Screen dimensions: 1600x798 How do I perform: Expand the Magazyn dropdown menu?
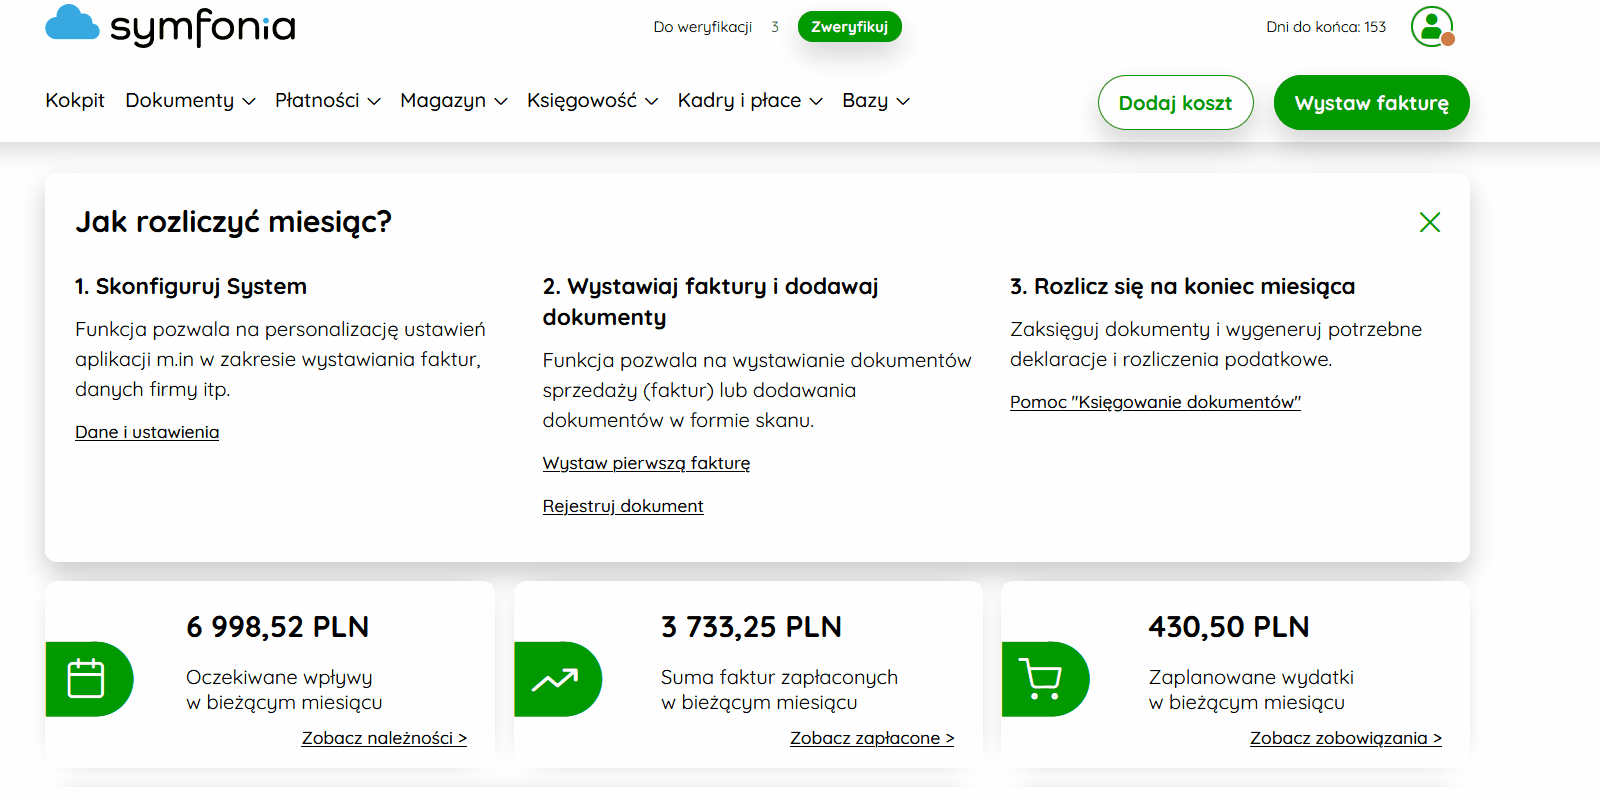(x=454, y=100)
